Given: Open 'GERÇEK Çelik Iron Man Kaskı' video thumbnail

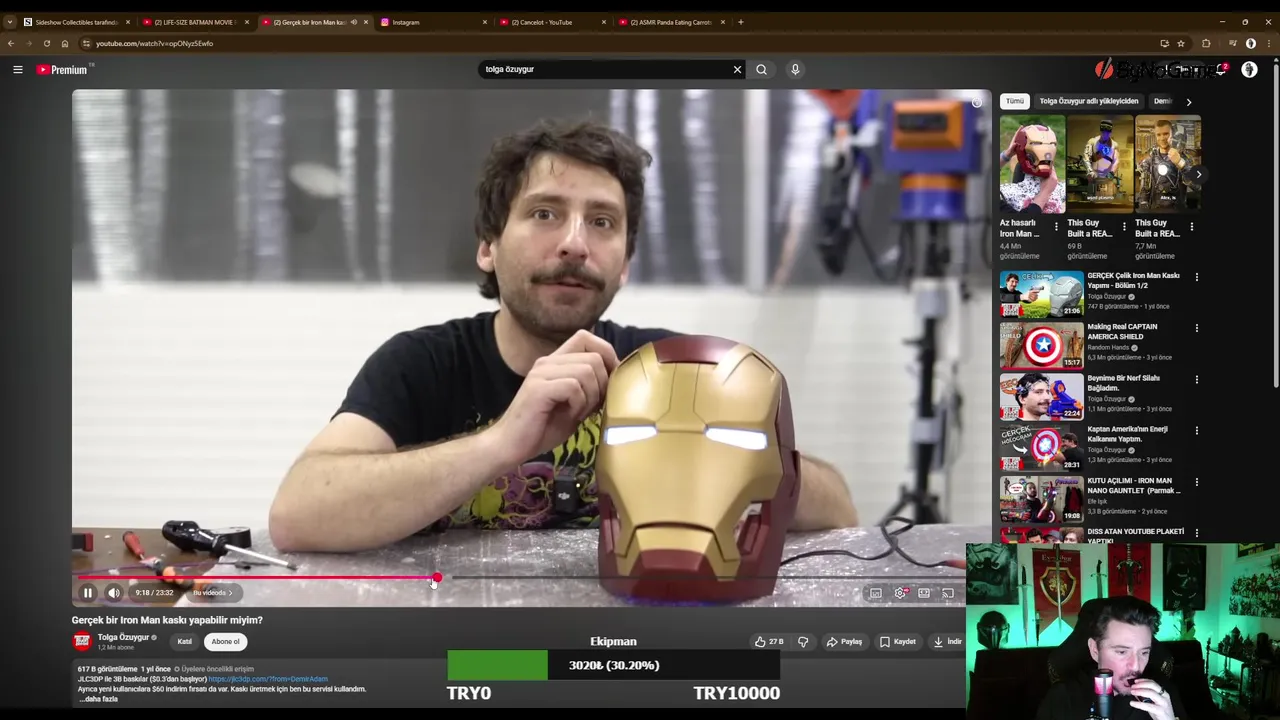Looking at the screenshot, I should 1041,294.
